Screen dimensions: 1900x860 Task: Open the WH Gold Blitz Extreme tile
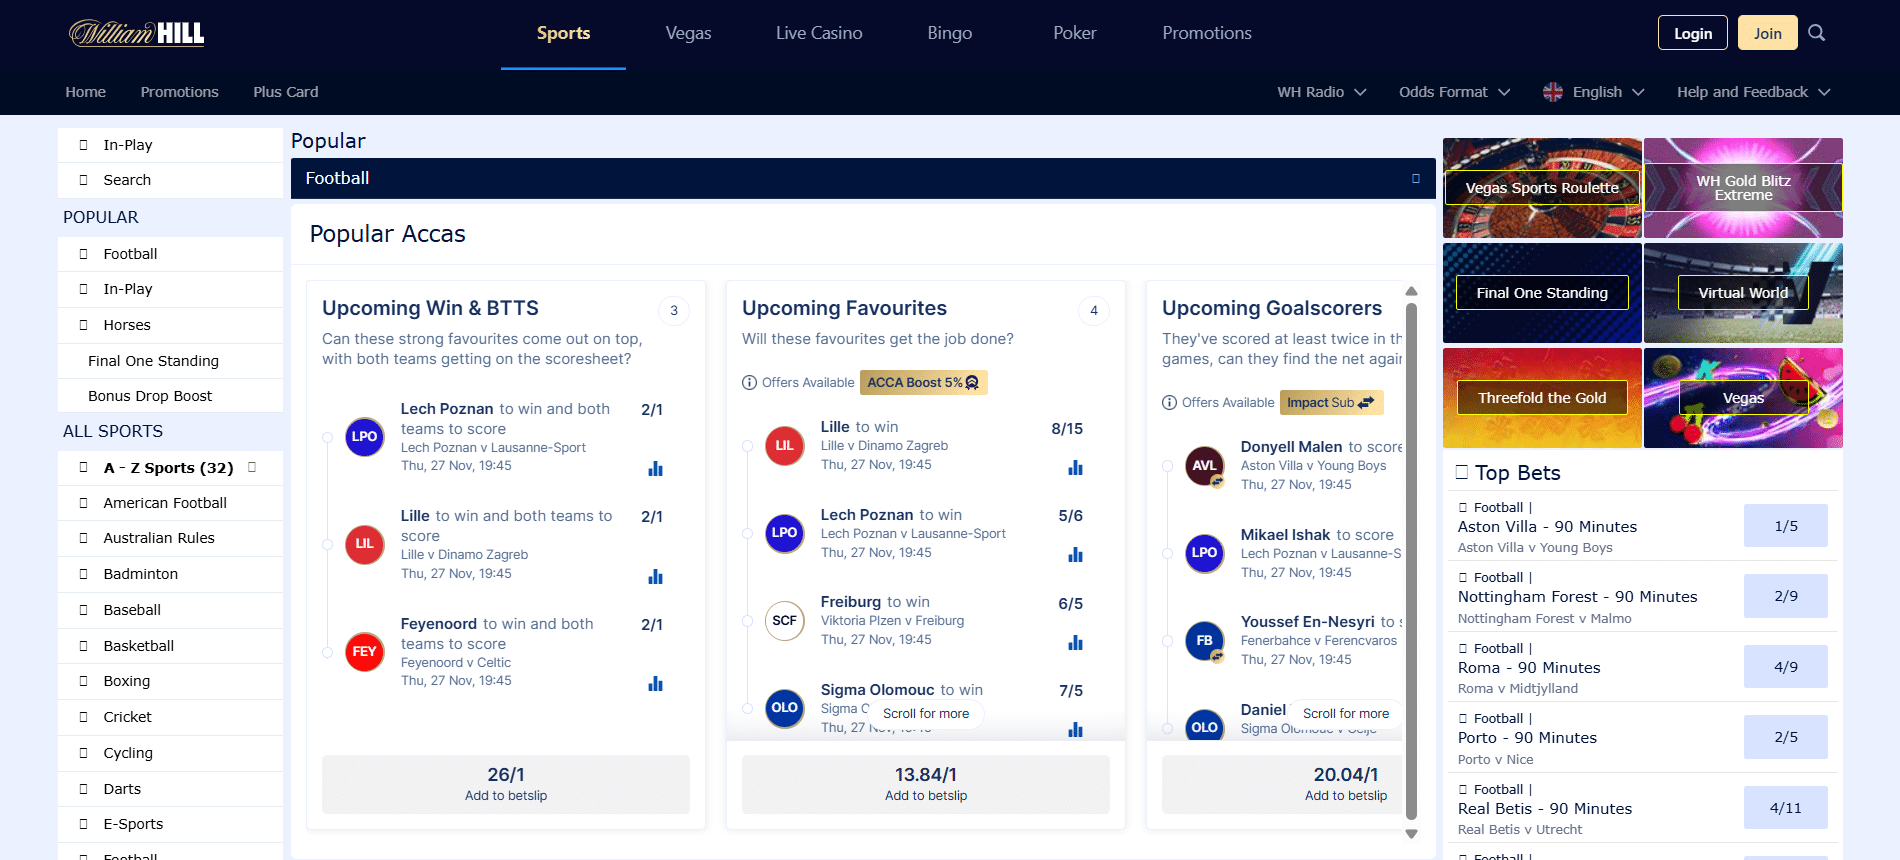pyautogui.click(x=1743, y=188)
